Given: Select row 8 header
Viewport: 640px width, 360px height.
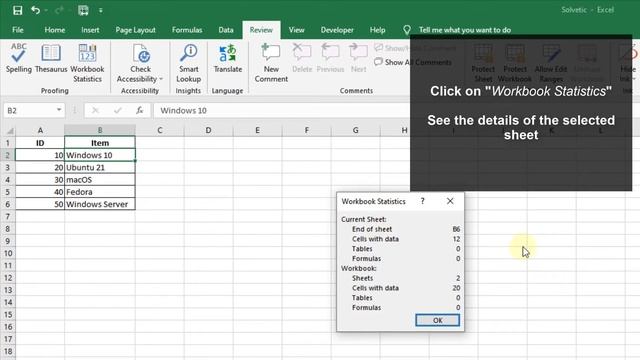Looking at the screenshot, I should coord(7,229).
